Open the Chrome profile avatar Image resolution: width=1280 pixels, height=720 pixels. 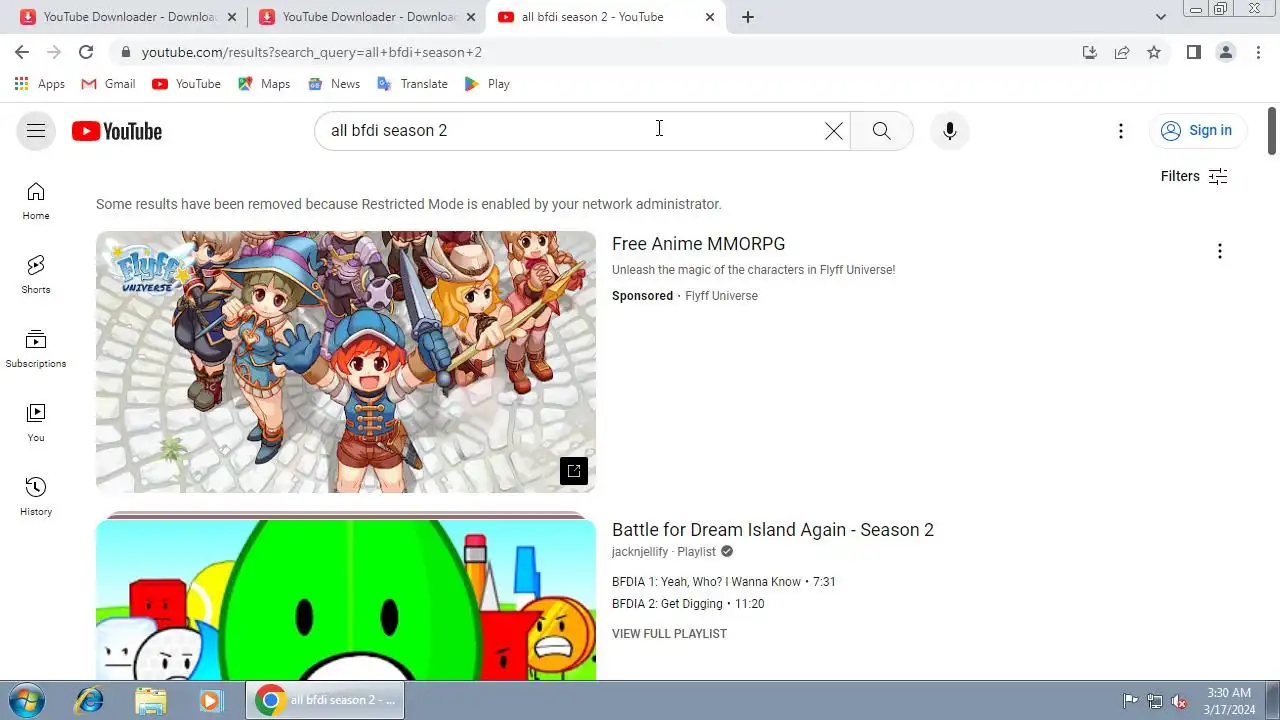click(x=1226, y=52)
